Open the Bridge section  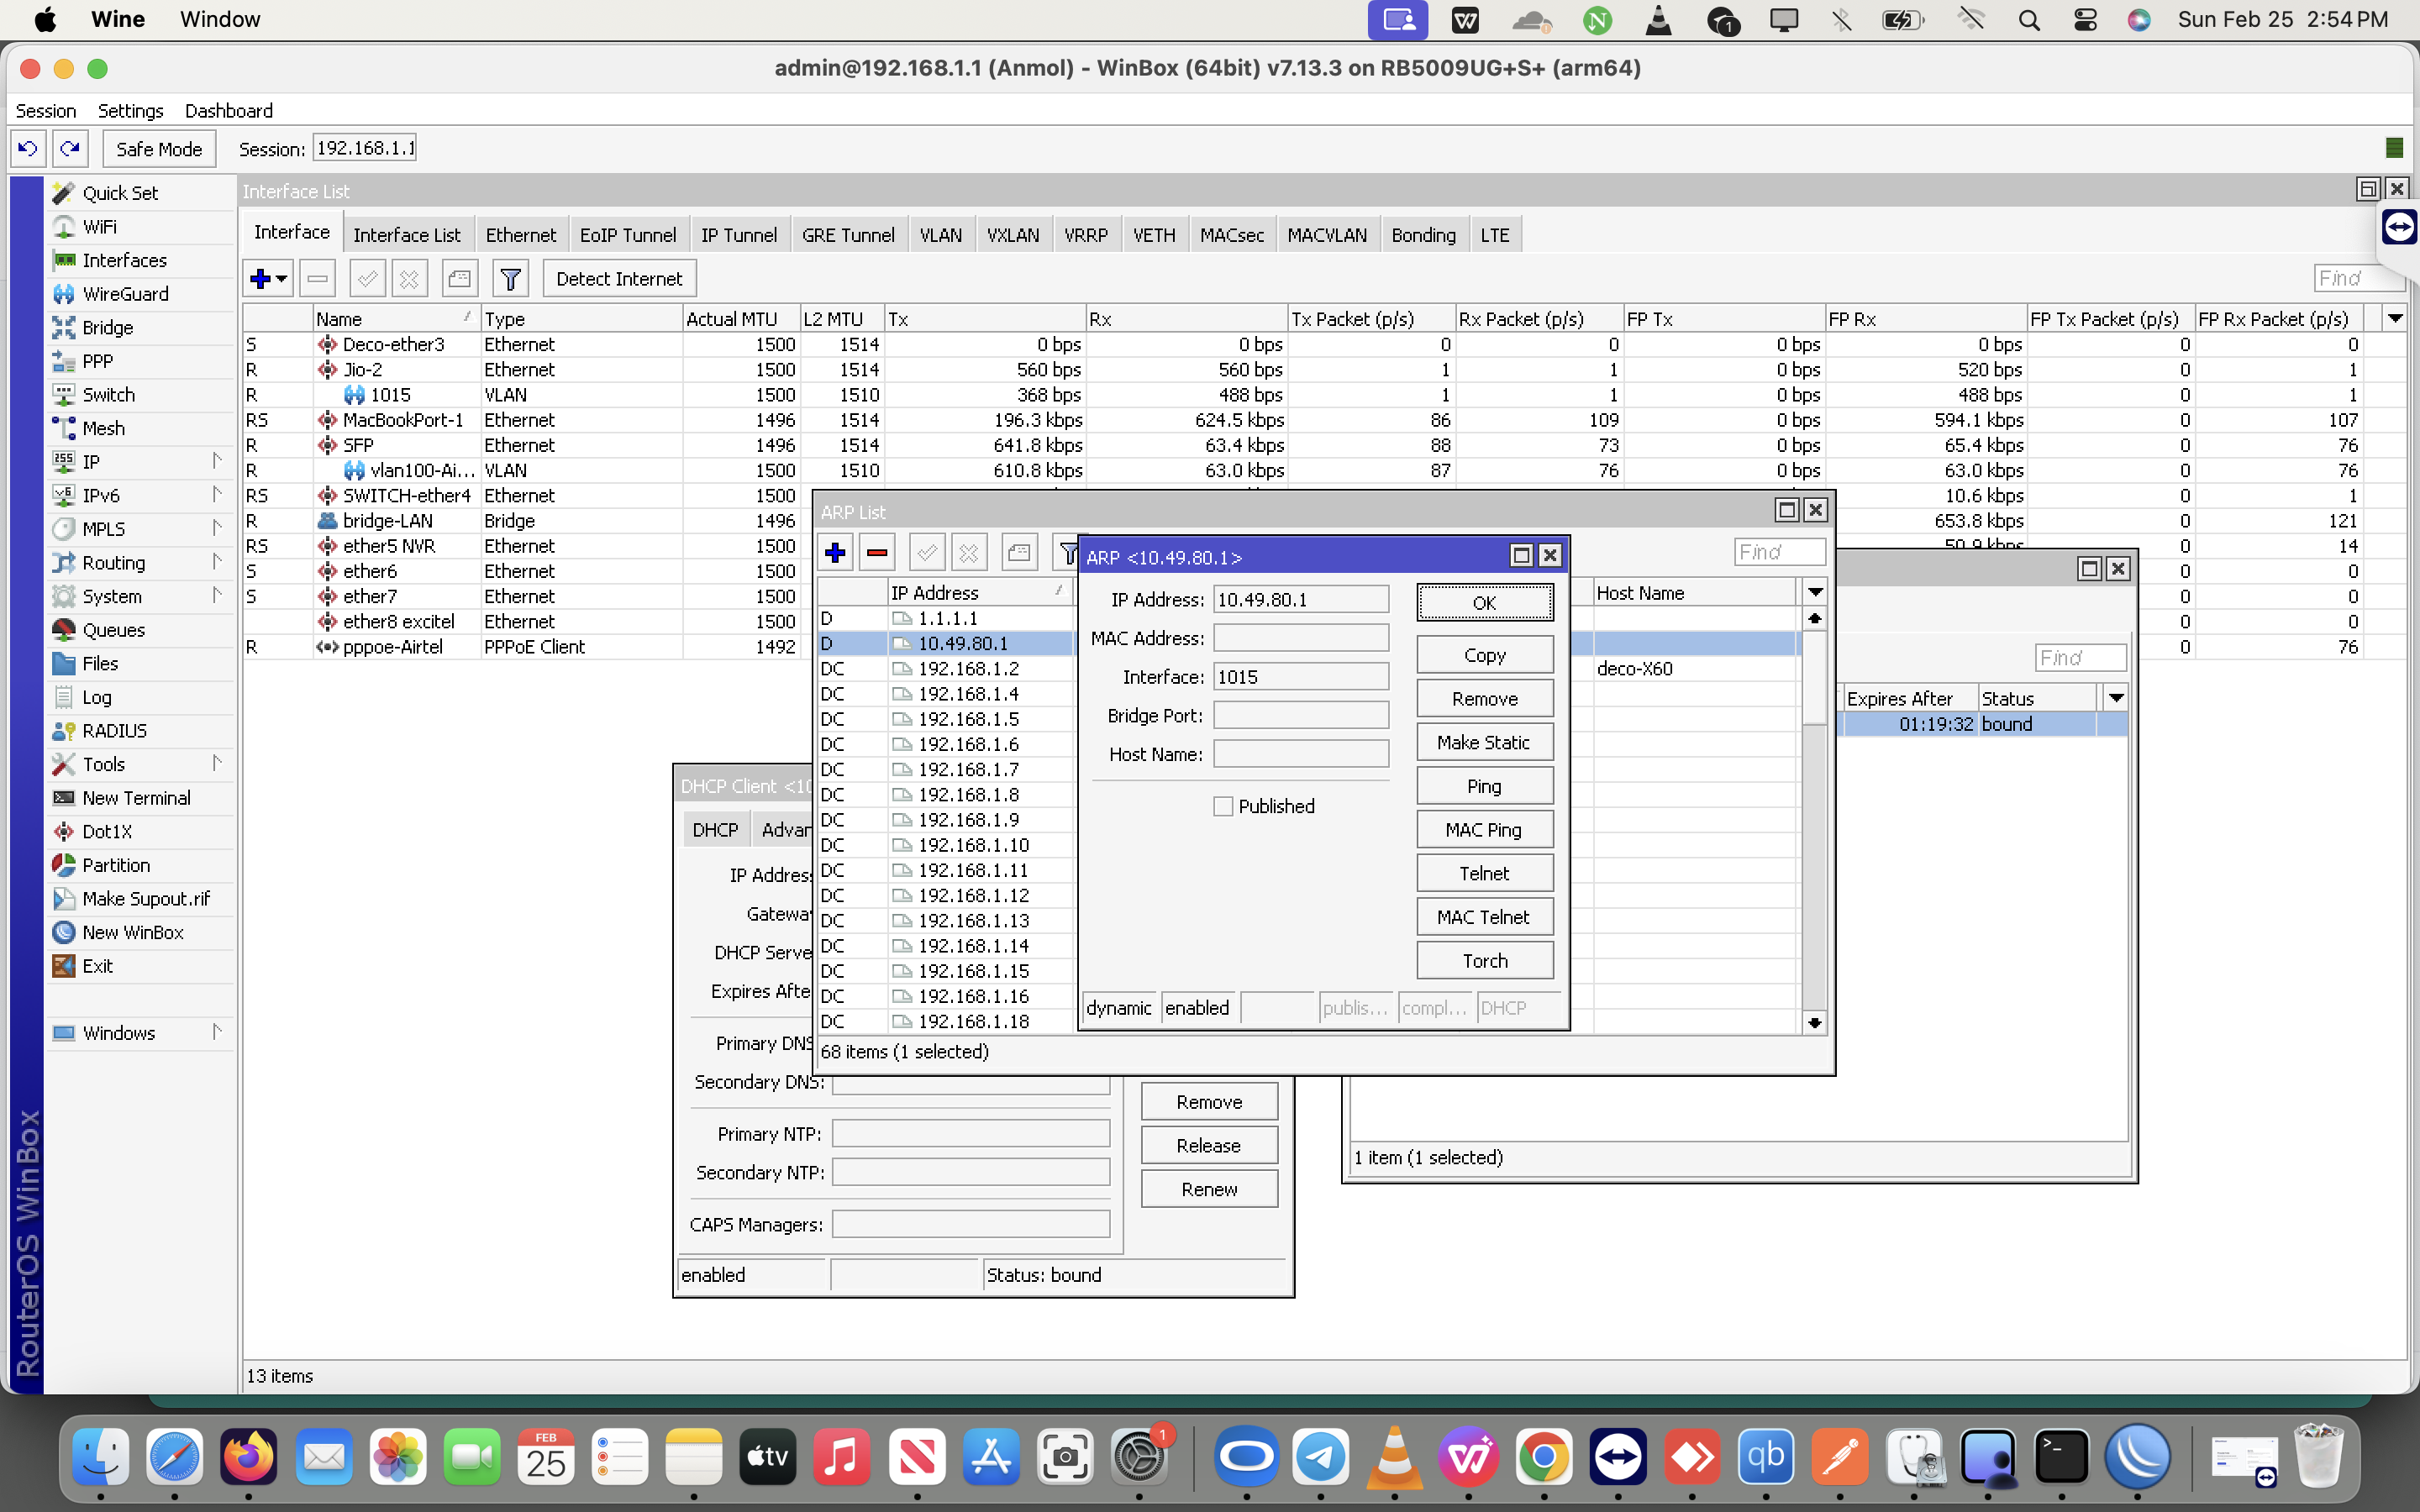tap(107, 328)
